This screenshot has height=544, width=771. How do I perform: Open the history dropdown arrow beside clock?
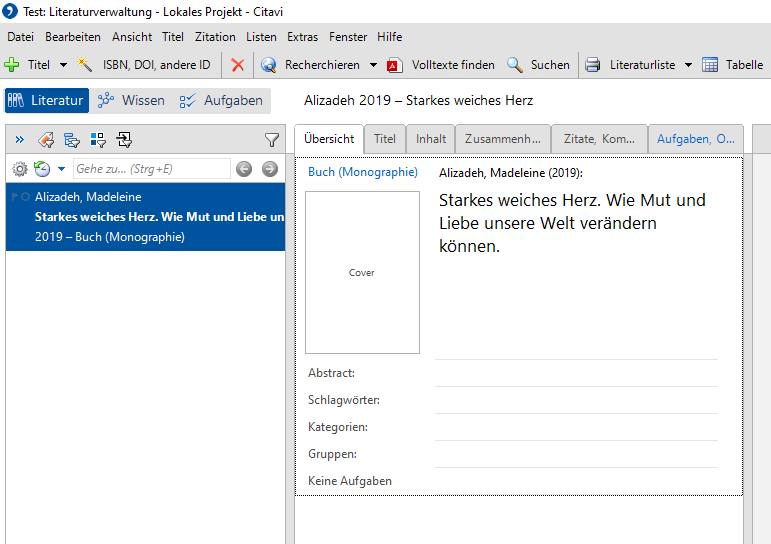(61, 169)
